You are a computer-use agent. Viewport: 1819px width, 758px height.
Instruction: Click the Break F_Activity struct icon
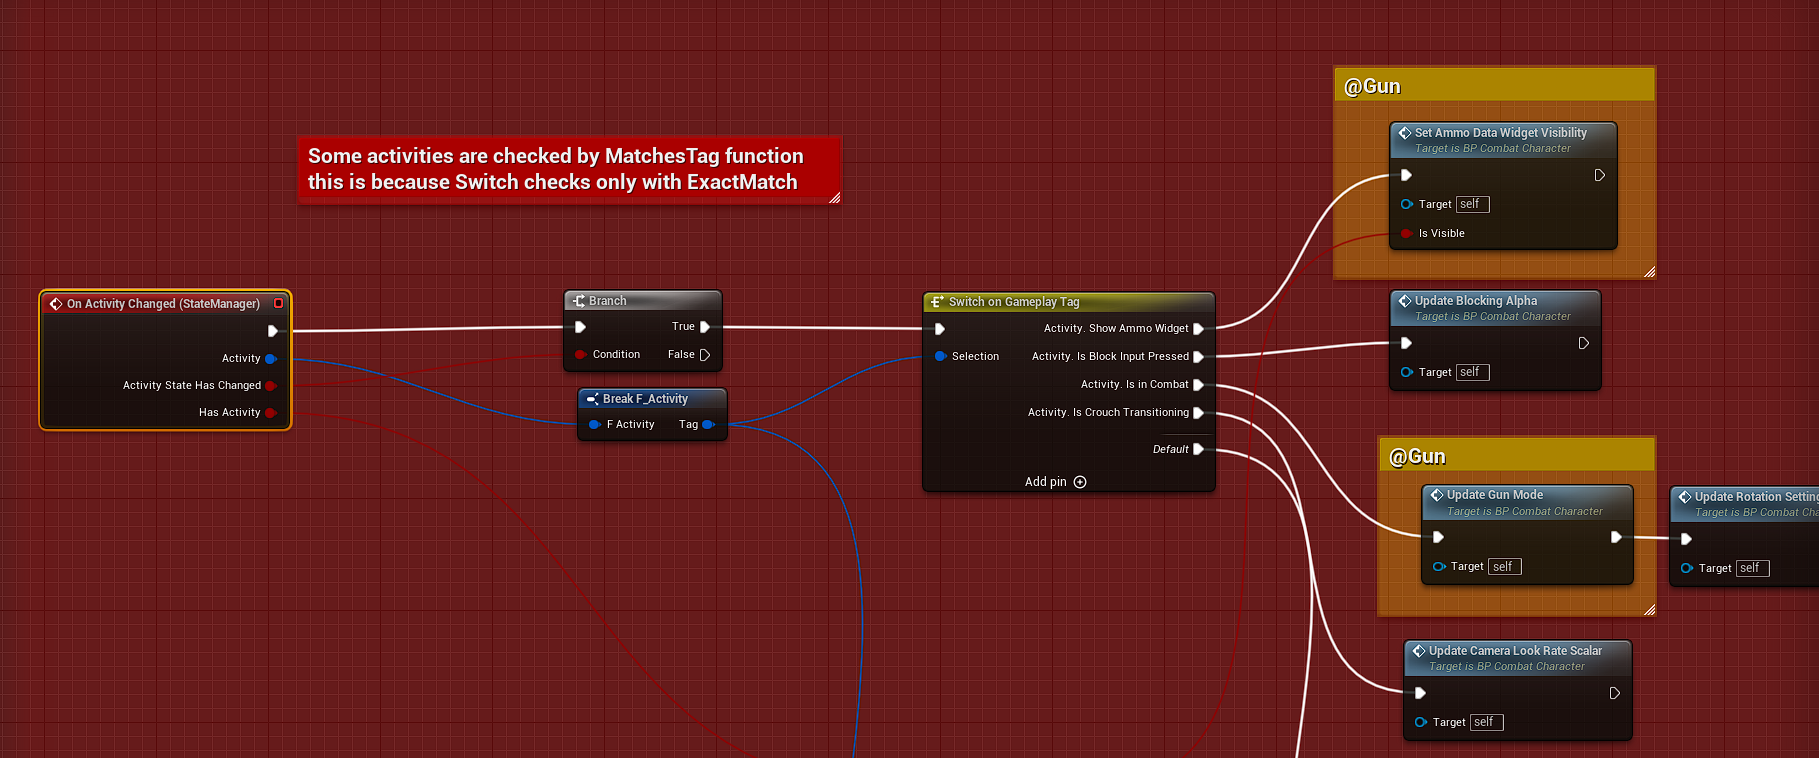592,399
